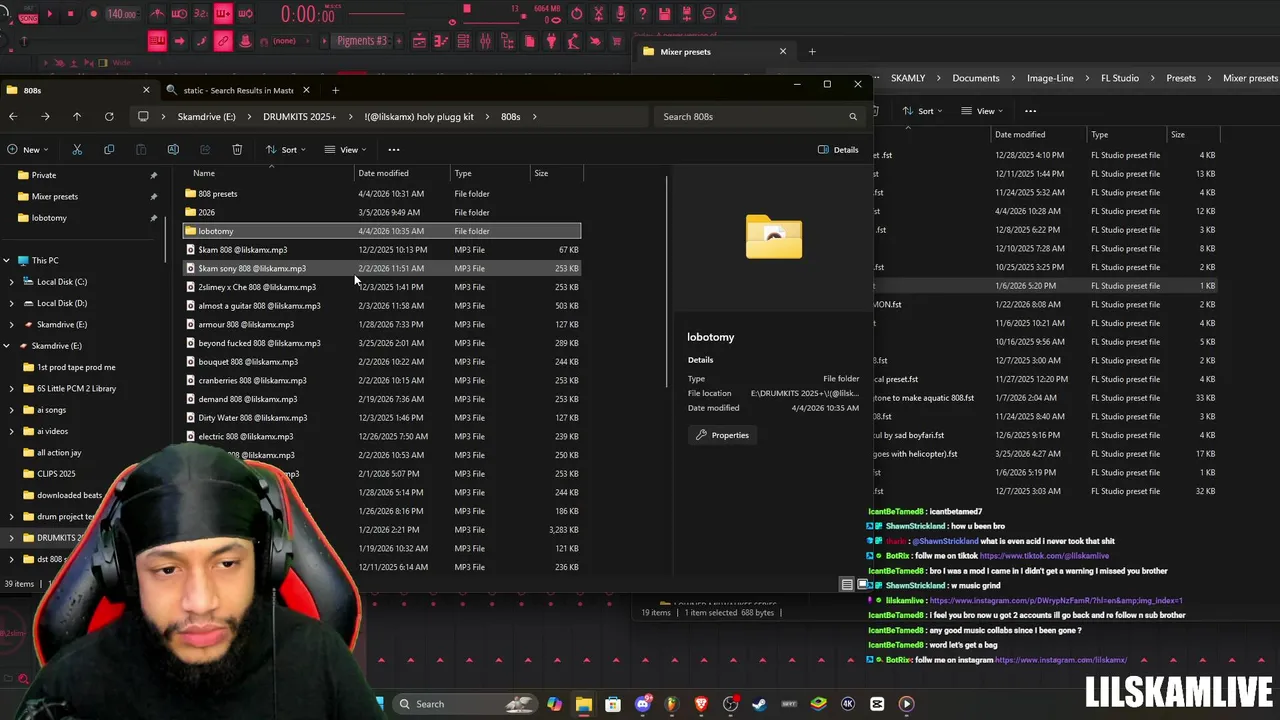
Task: Click the FL Studio play button
Action: [x=50, y=14]
